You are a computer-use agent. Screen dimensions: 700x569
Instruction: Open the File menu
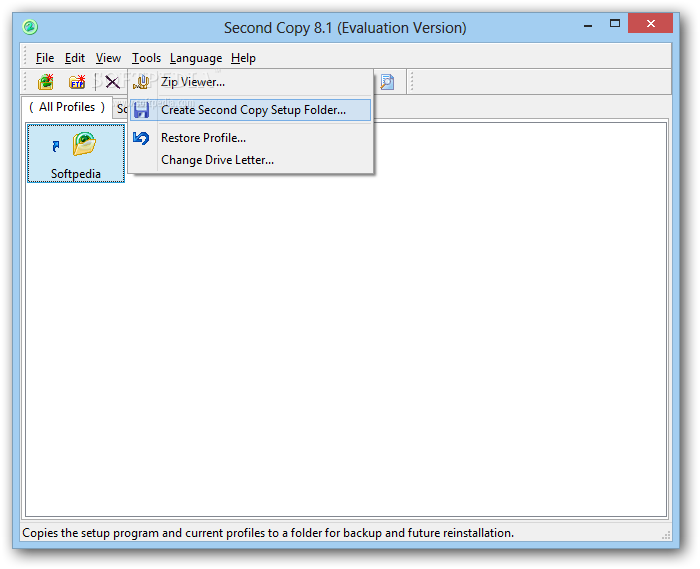coord(45,58)
